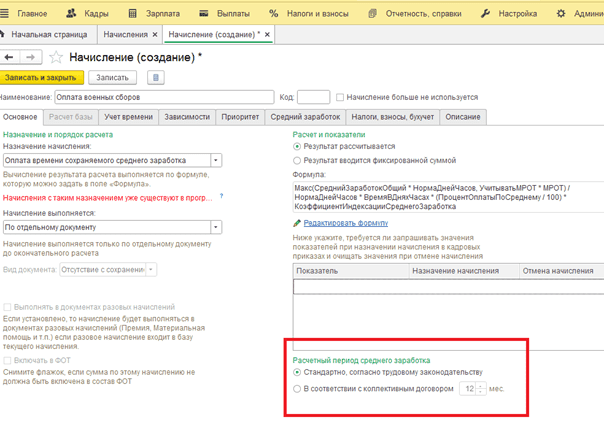Expand the Назначение начисления dropdown
Image resolution: width=604 pixels, height=421 pixels.
point(216,160)
